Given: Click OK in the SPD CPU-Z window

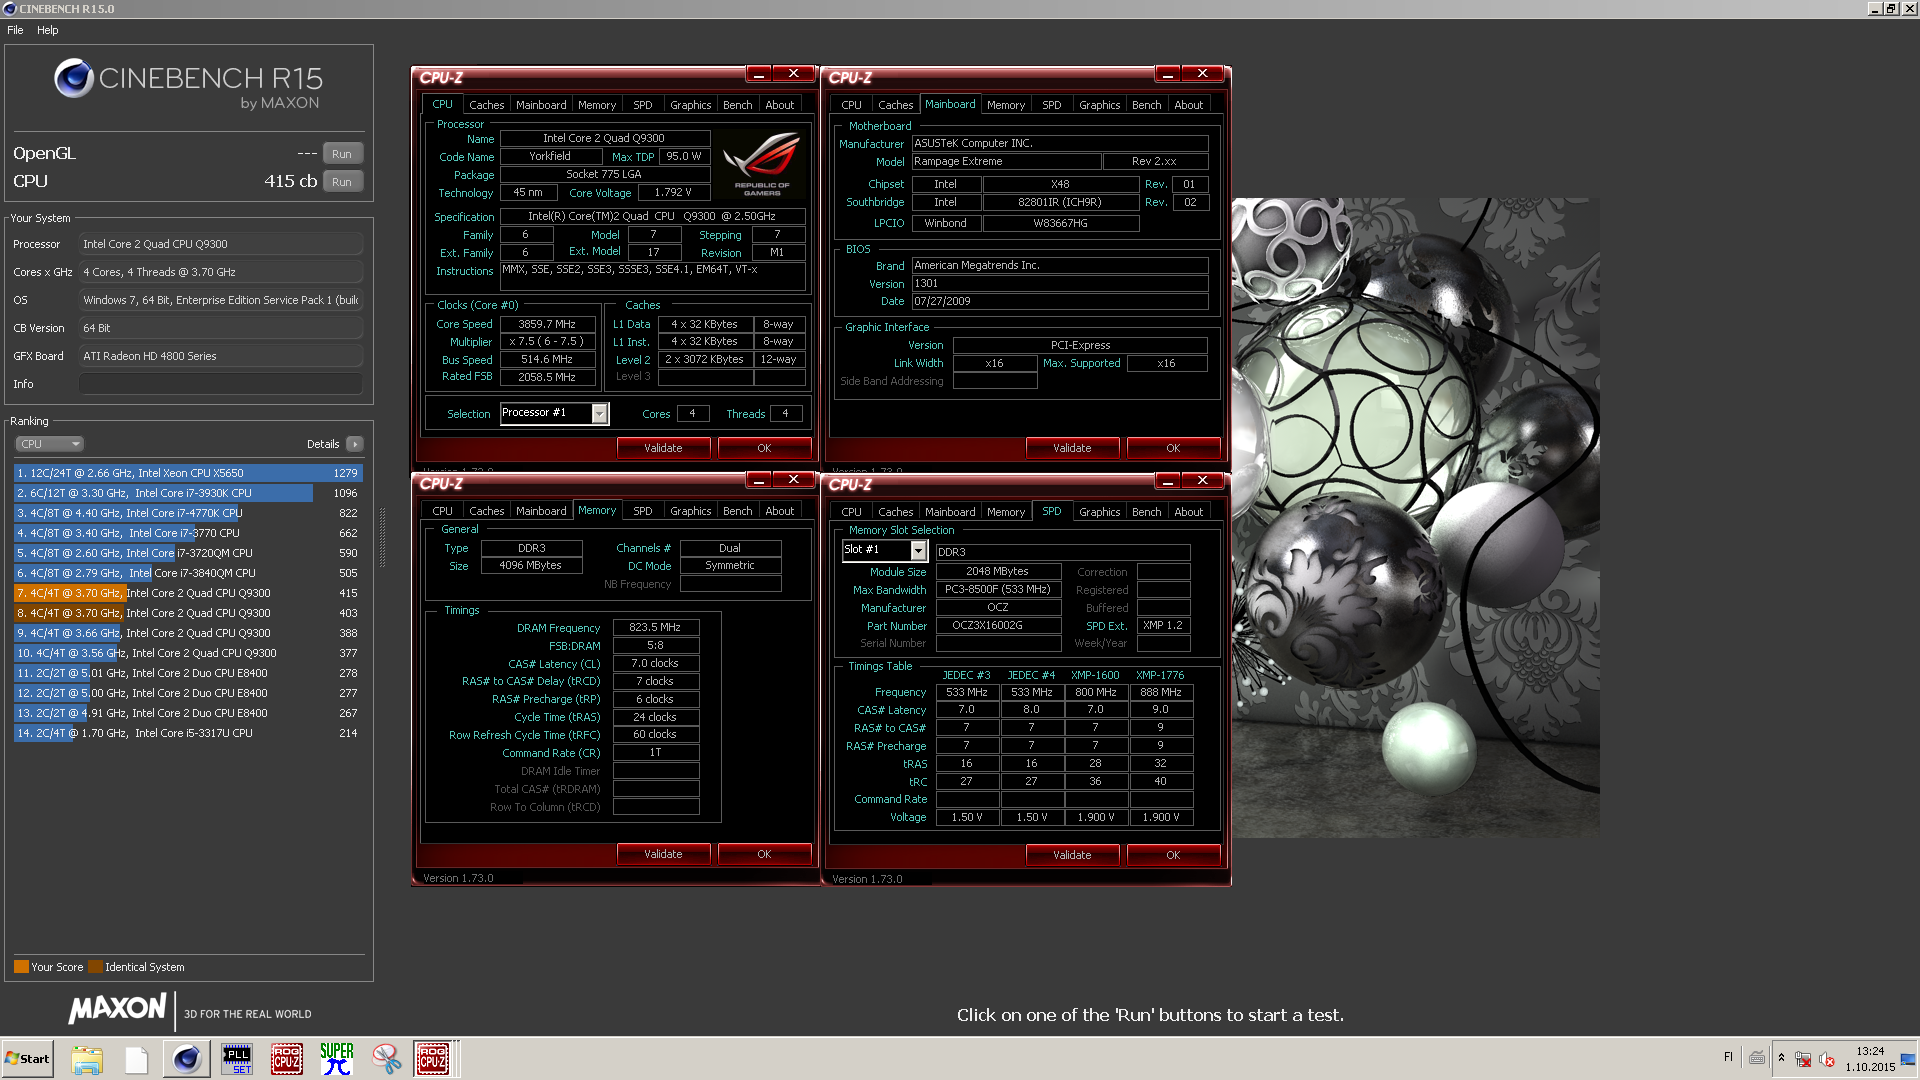Looking at the screenshot, I should pos(1173,855).
